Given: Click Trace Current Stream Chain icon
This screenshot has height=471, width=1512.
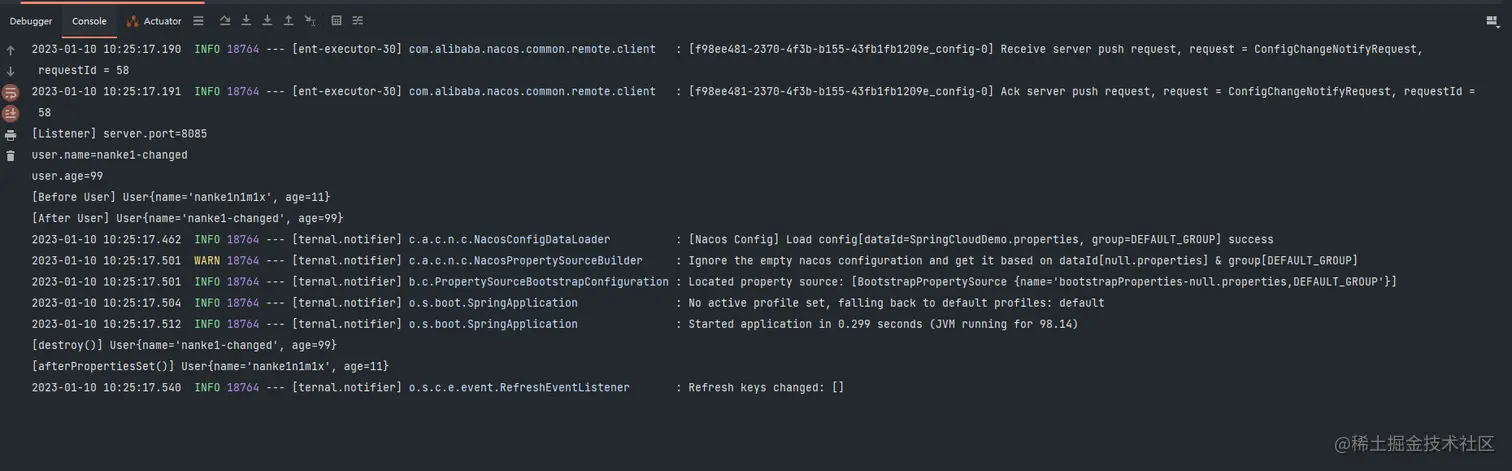Looking at the screenshot, I should pyautogui.click(x=357, y=21).
